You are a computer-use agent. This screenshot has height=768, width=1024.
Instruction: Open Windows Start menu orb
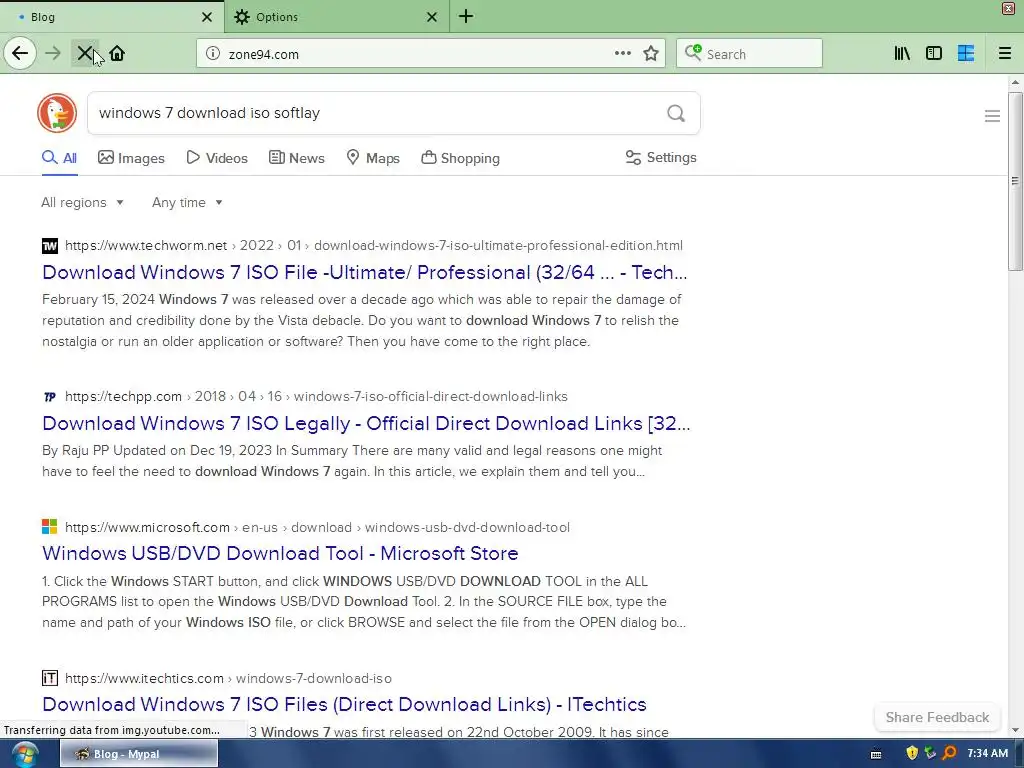click(x=25, y=754)
